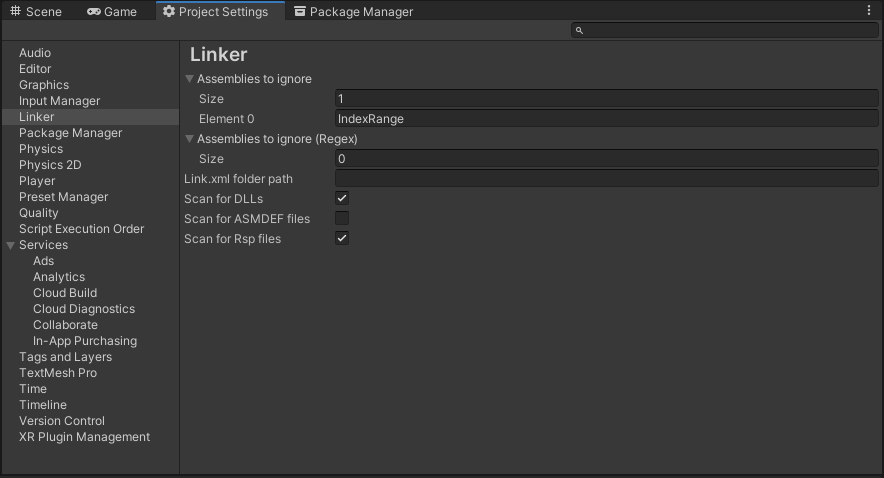Select Timeline settings category
Screen dimensions: 884x478
click(x=43, y=405)
